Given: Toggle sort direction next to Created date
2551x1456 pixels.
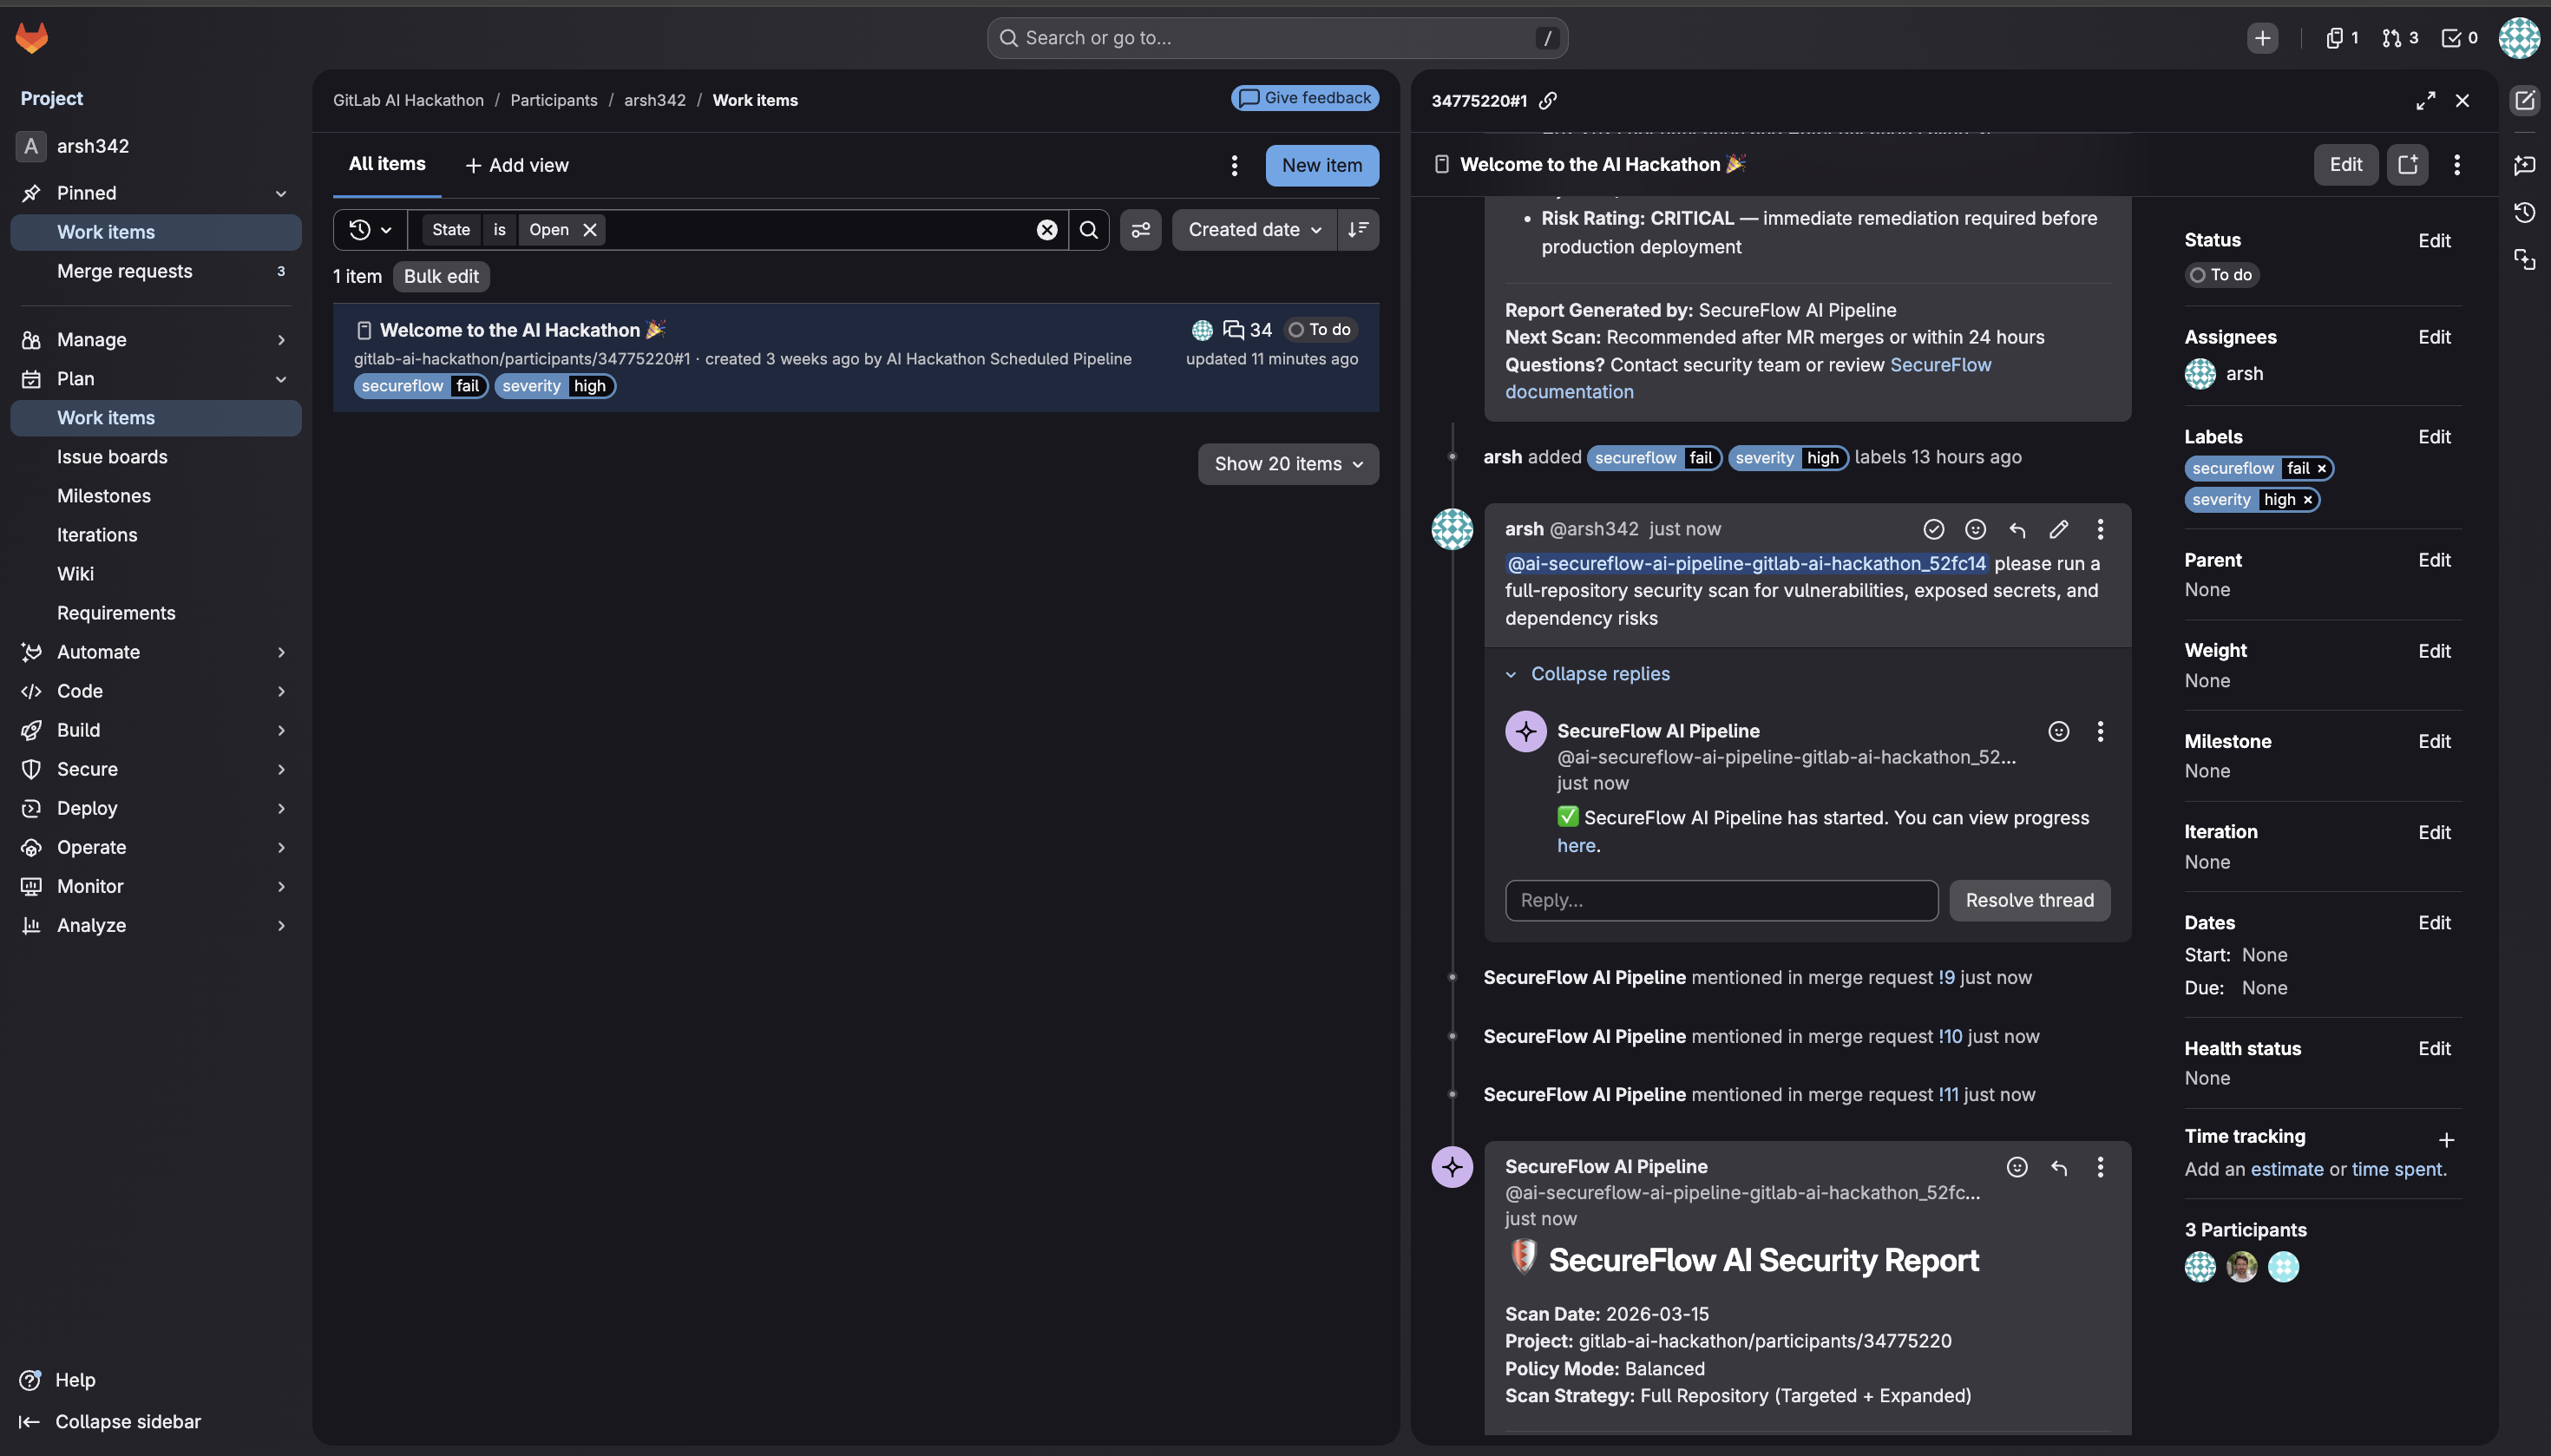Looking at the screenshot, I should (x=1358, y=230).
